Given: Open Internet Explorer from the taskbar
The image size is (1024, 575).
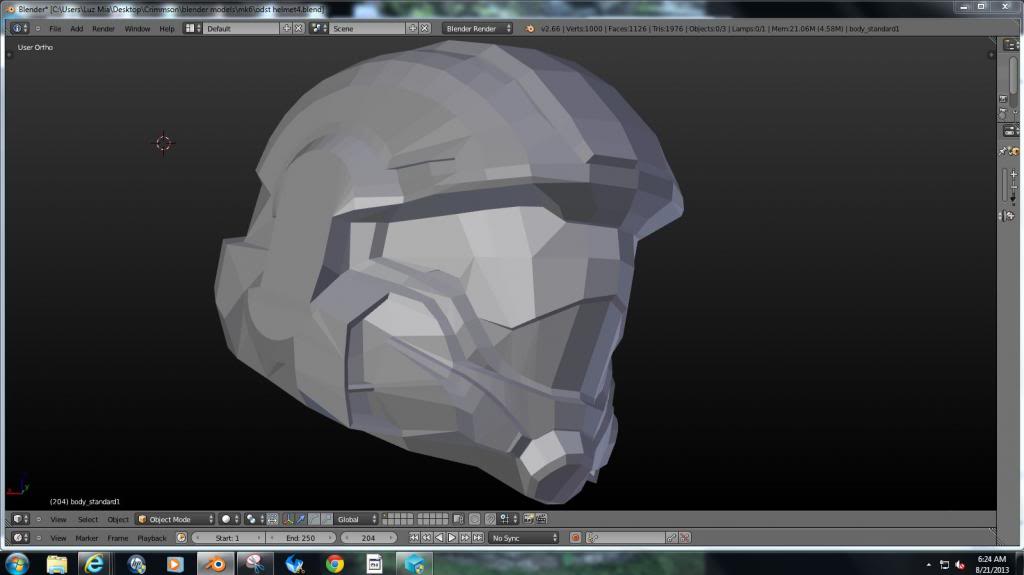Looking at the screenshot, I should (94, 564).
